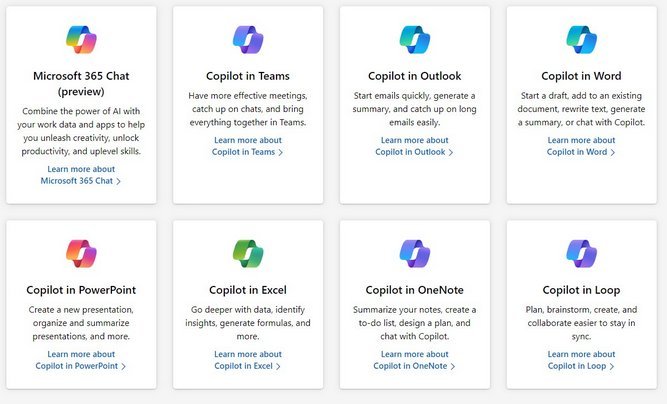
Task: Click the Copilot in Teams logo icon
Action: (x=248, y=39)
